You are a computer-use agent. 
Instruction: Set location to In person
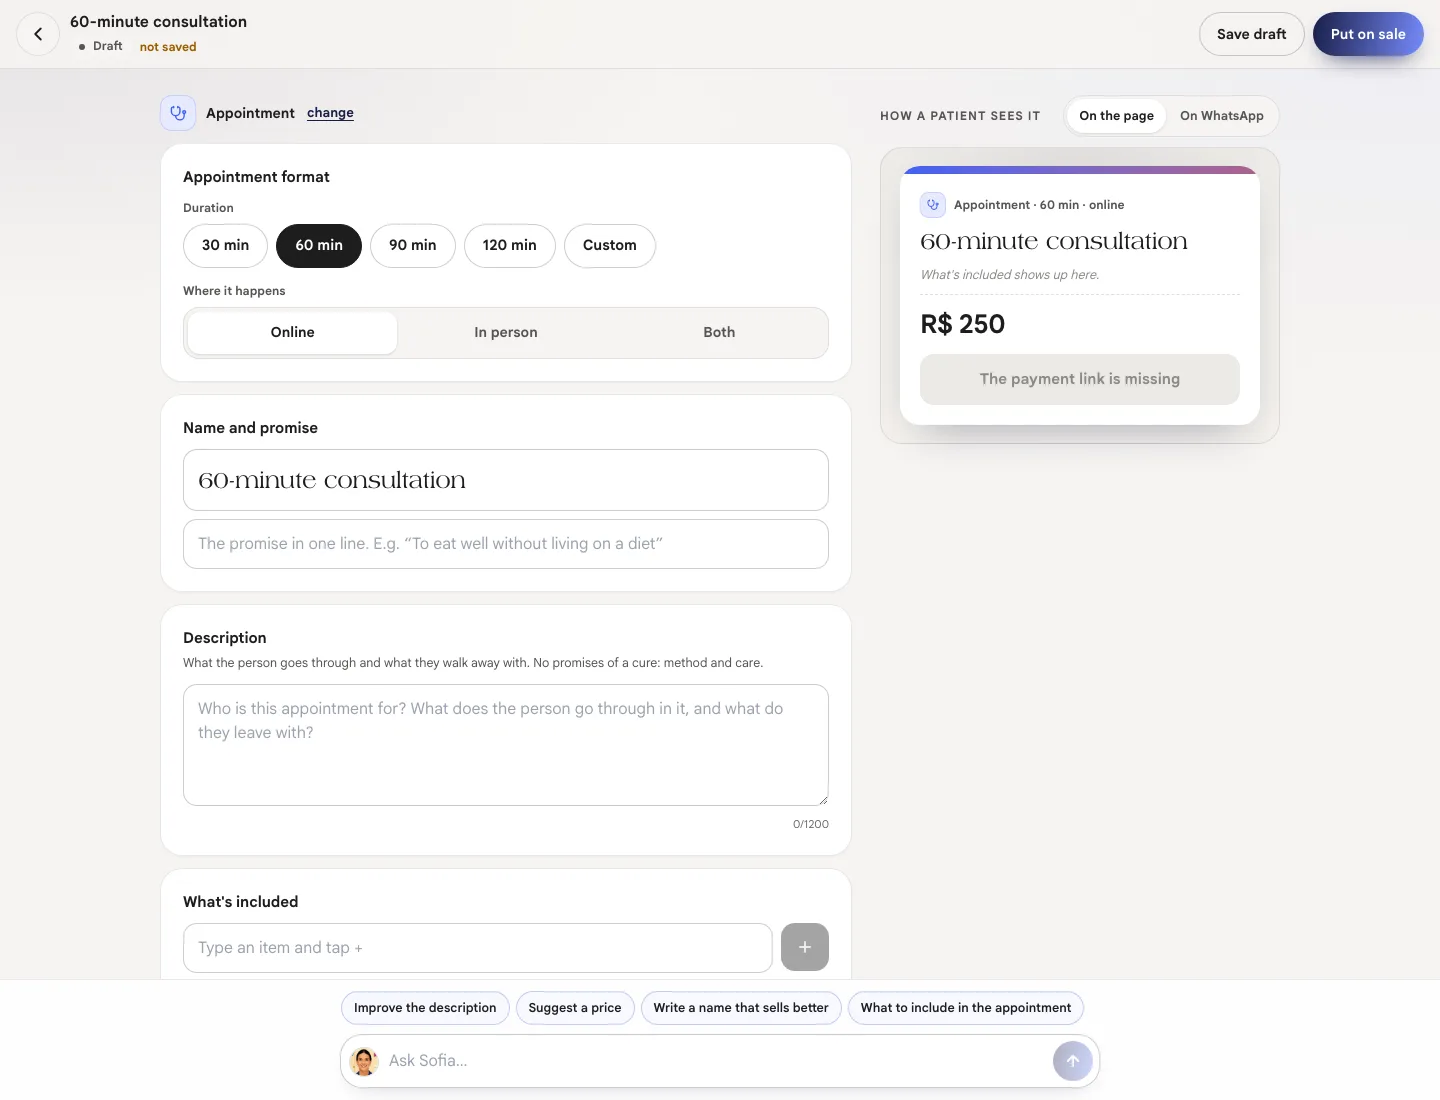coord(506,332)
